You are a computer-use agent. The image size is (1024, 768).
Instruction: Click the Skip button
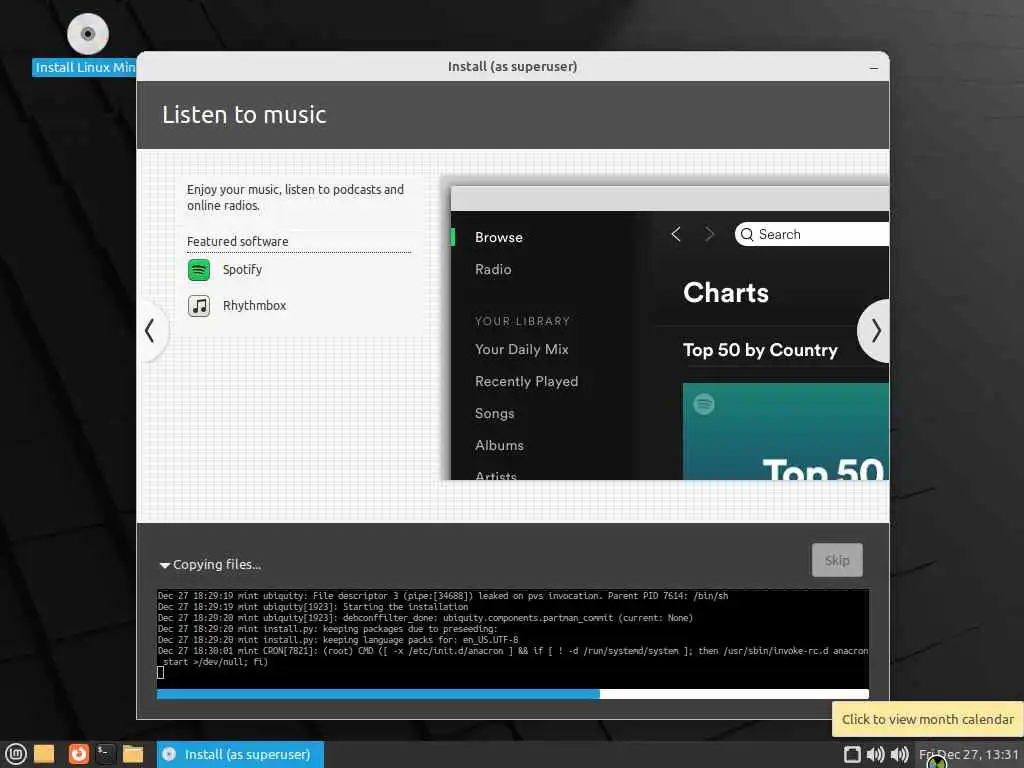pyautogui.click(x=837, y=560)
